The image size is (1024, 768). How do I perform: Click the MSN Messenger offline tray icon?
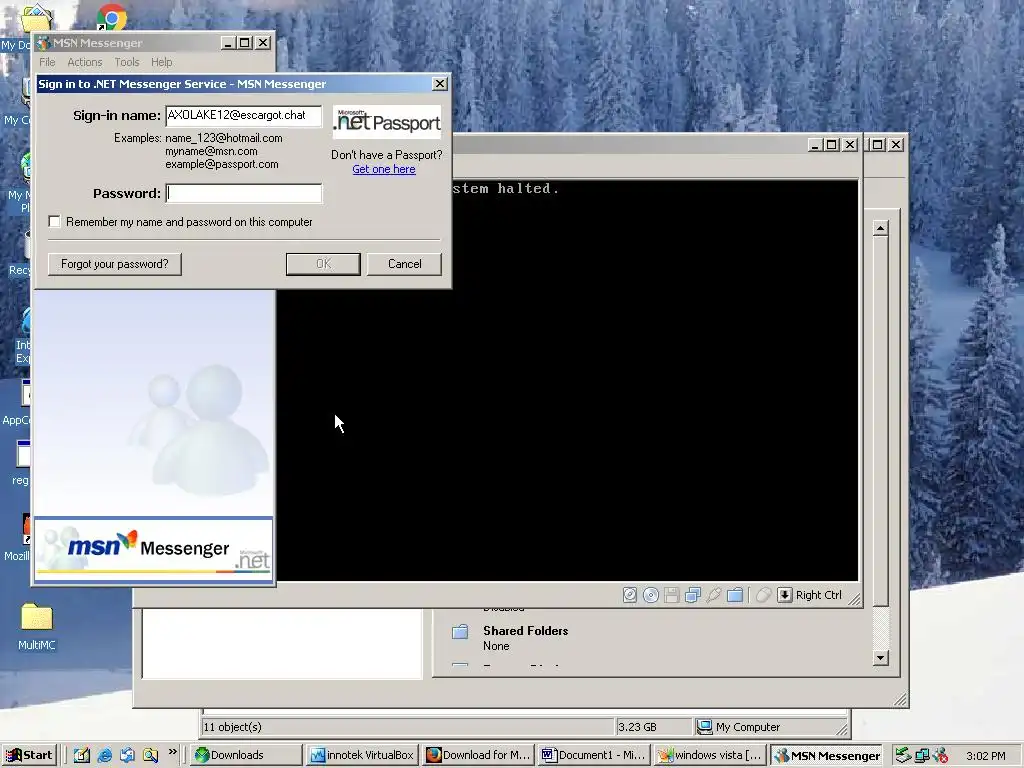coord(940,755)
